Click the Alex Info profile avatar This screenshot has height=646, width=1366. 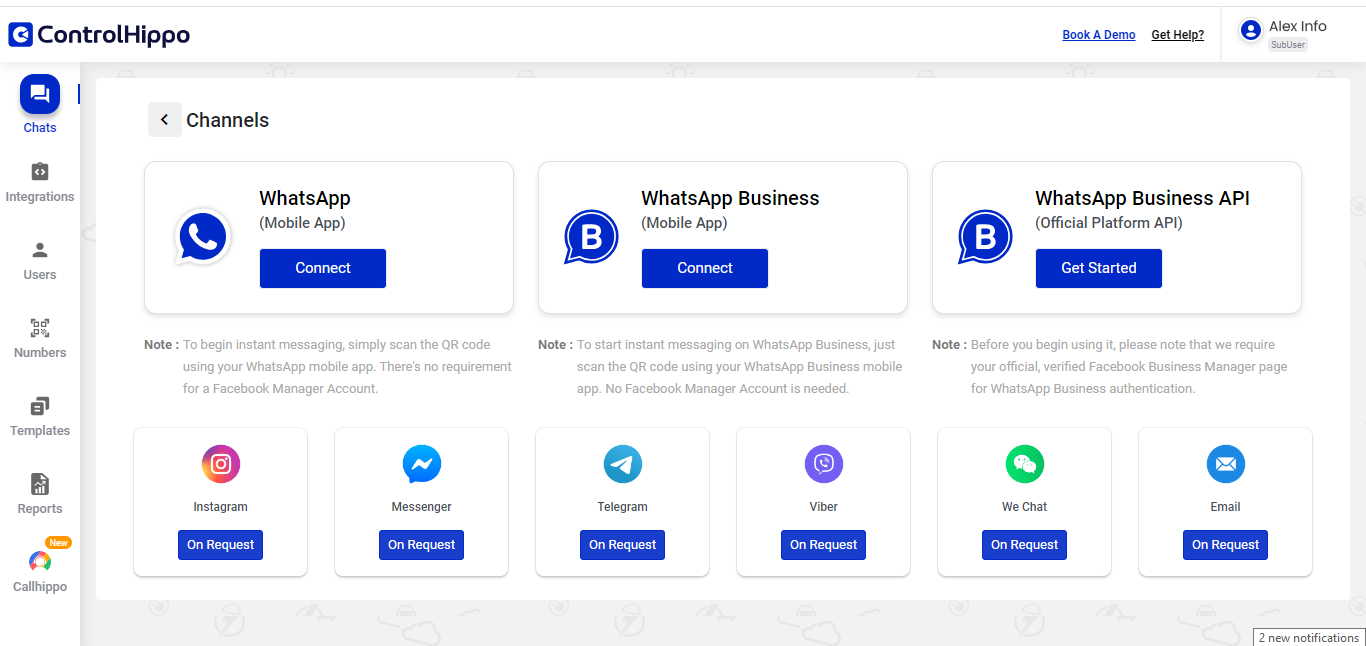tap(1250, 30)
